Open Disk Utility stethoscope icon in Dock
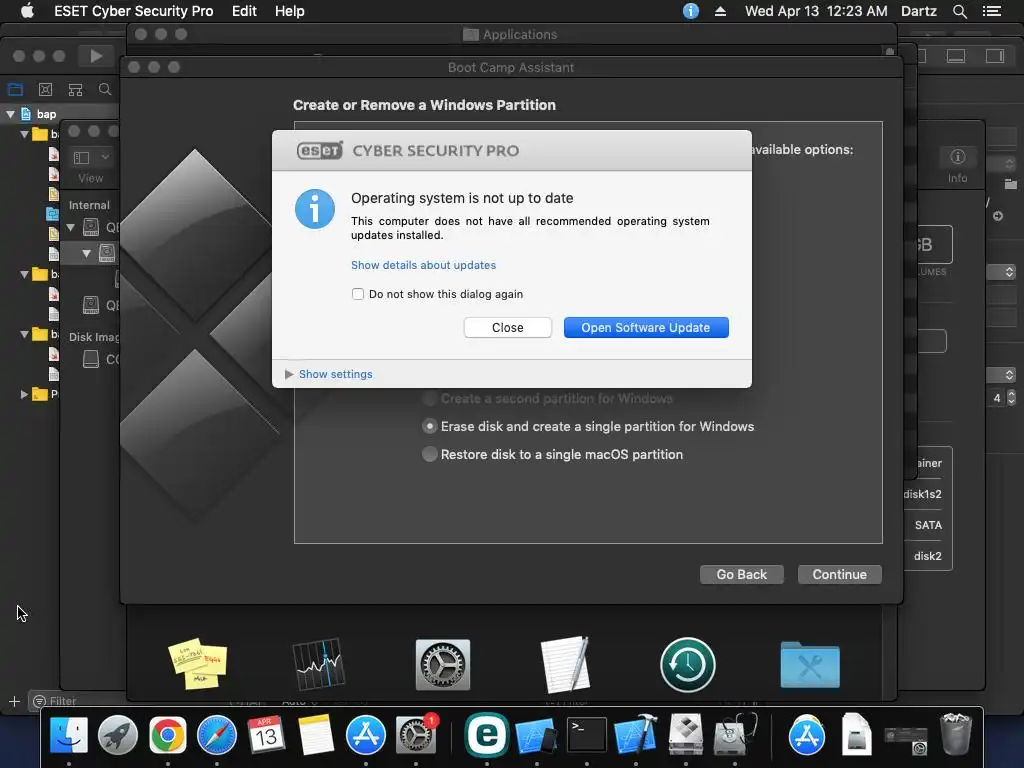Image resolution: width=1024 pixels, height=768 pixels. (x=735, y=735)
